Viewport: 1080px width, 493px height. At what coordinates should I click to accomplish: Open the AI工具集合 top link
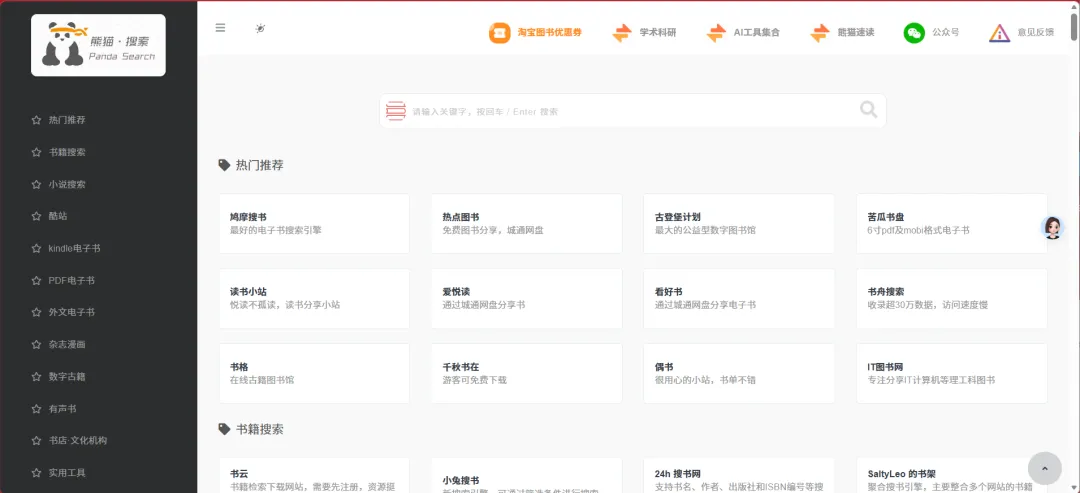pos(756,32)
